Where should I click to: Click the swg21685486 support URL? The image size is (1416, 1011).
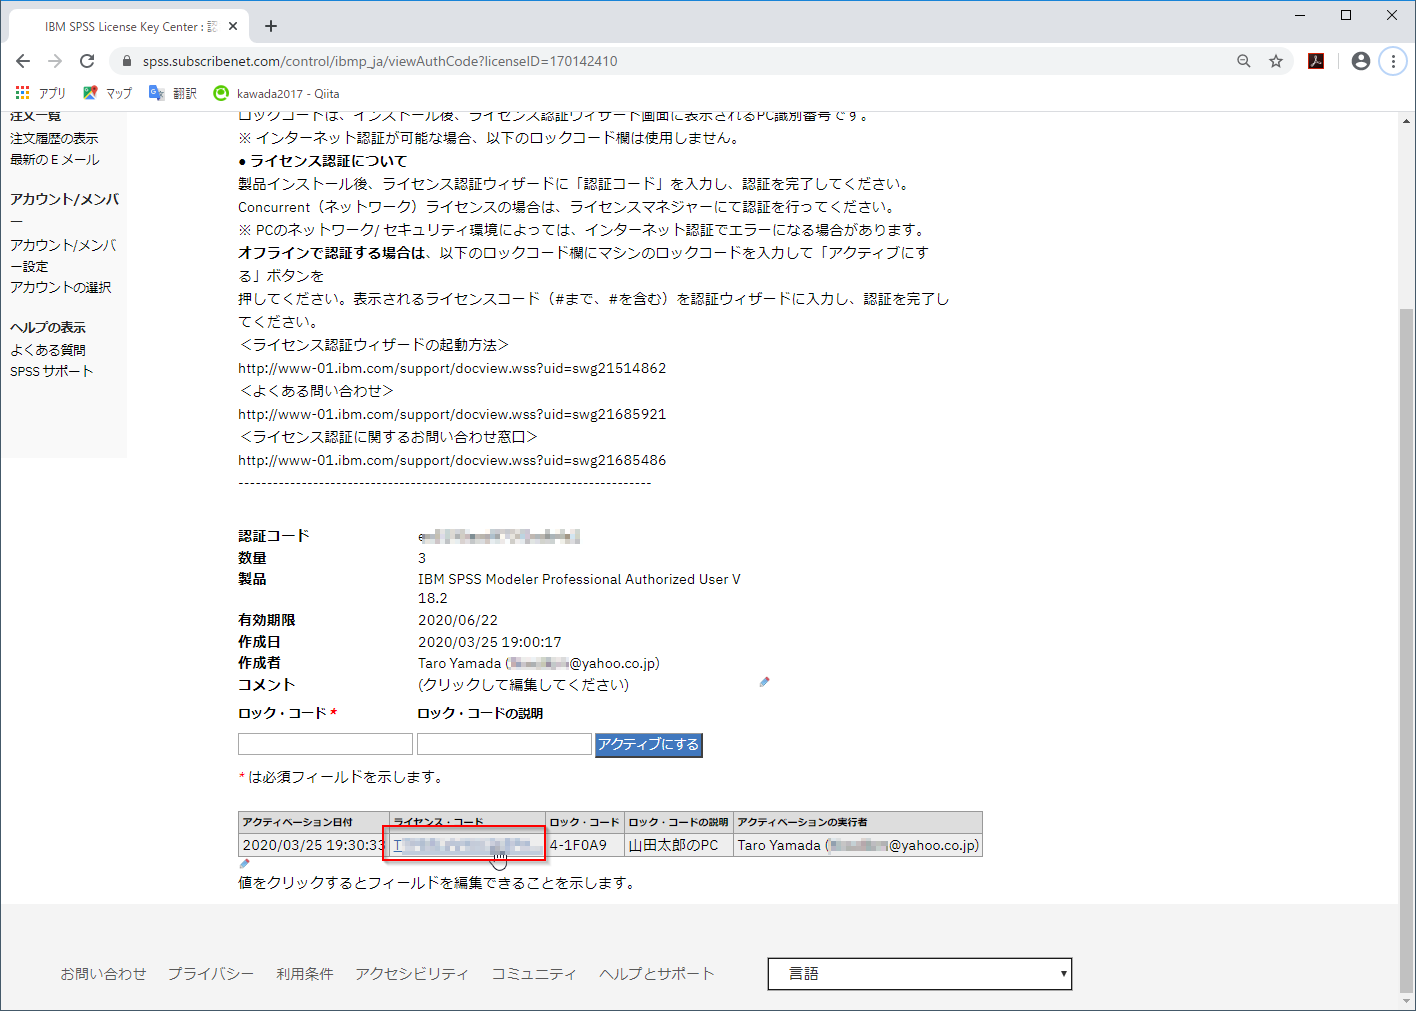pos(452,460)
